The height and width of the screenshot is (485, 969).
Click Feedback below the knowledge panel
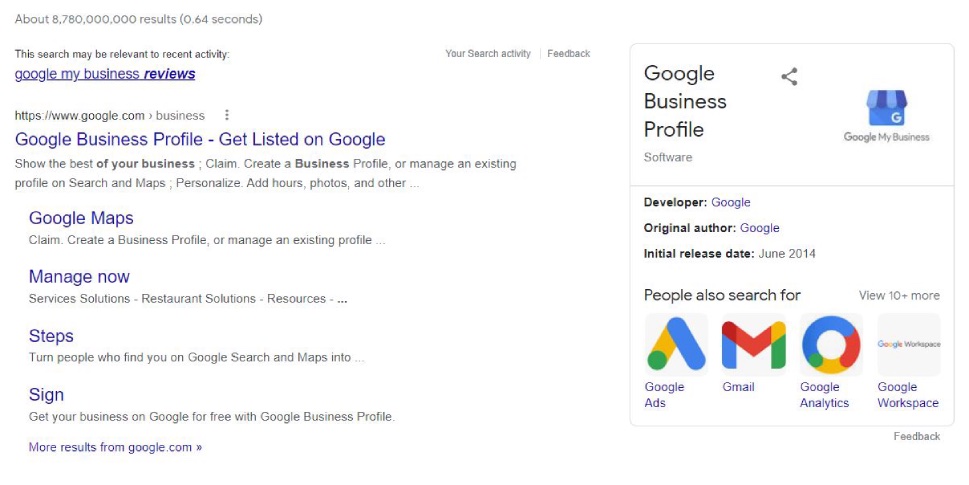pos(916,436)
